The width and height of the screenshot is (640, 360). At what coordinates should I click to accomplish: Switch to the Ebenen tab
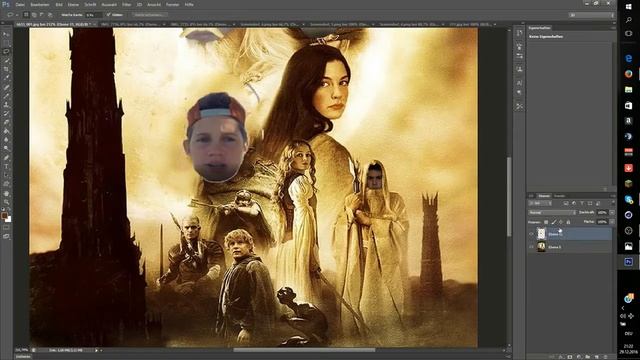(544, 196)
